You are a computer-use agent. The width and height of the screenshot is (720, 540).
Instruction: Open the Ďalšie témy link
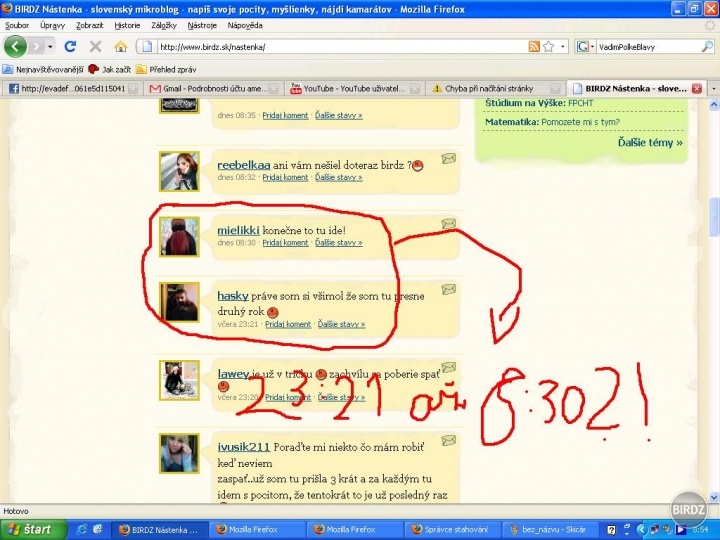[650, 142]
